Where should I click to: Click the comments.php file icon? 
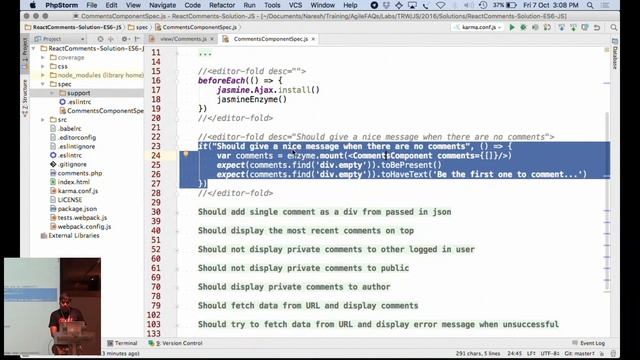[53, 173]
